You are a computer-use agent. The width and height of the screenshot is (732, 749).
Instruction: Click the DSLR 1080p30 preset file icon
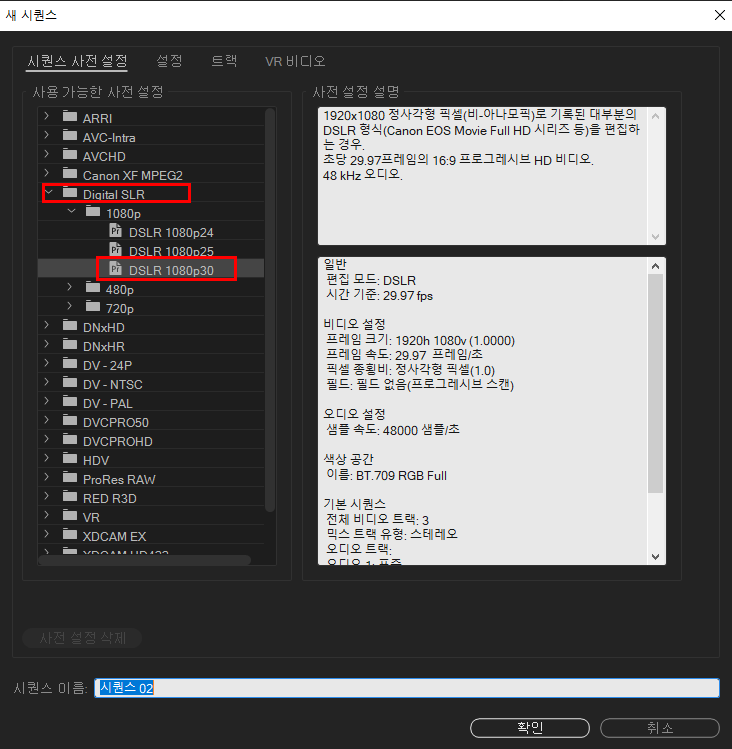pos(116,268)
